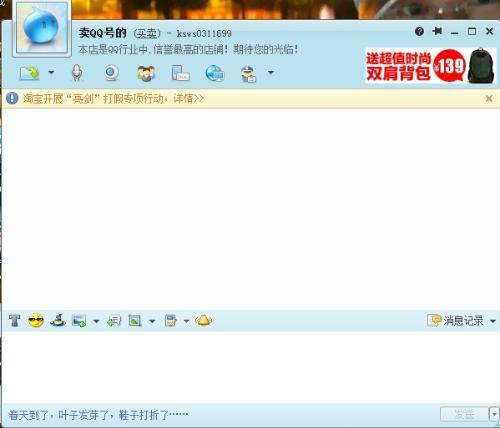Click the blue info icon in notice bar

(x=12, y=98)
